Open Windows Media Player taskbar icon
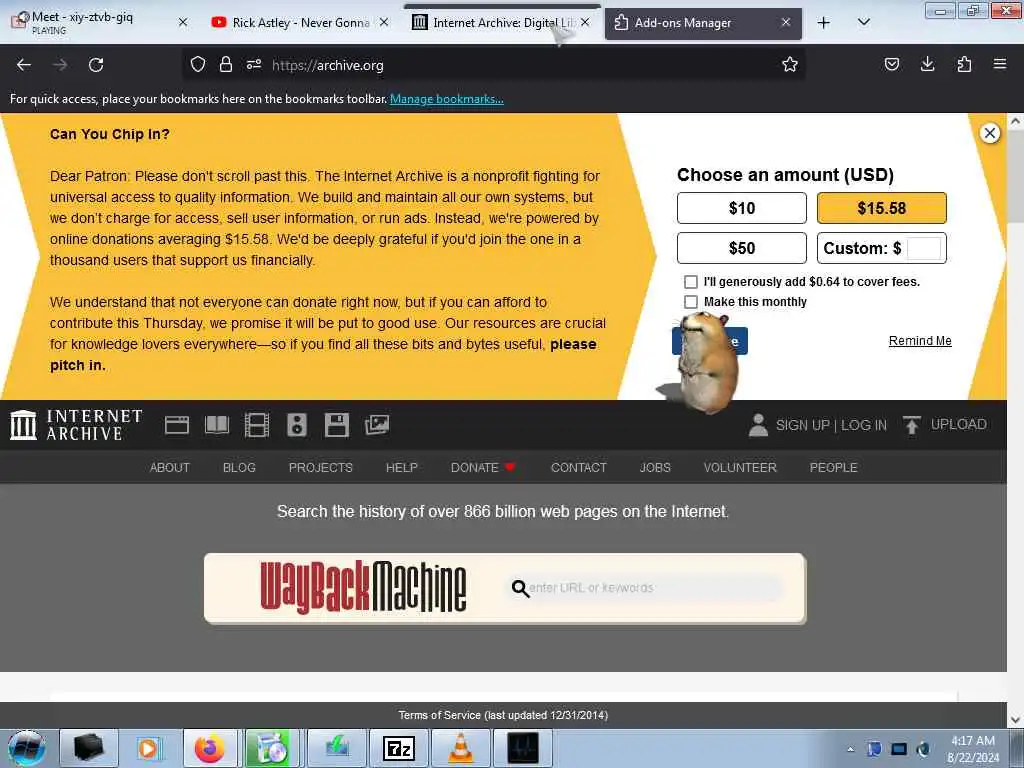 click(x=148, y=748)
